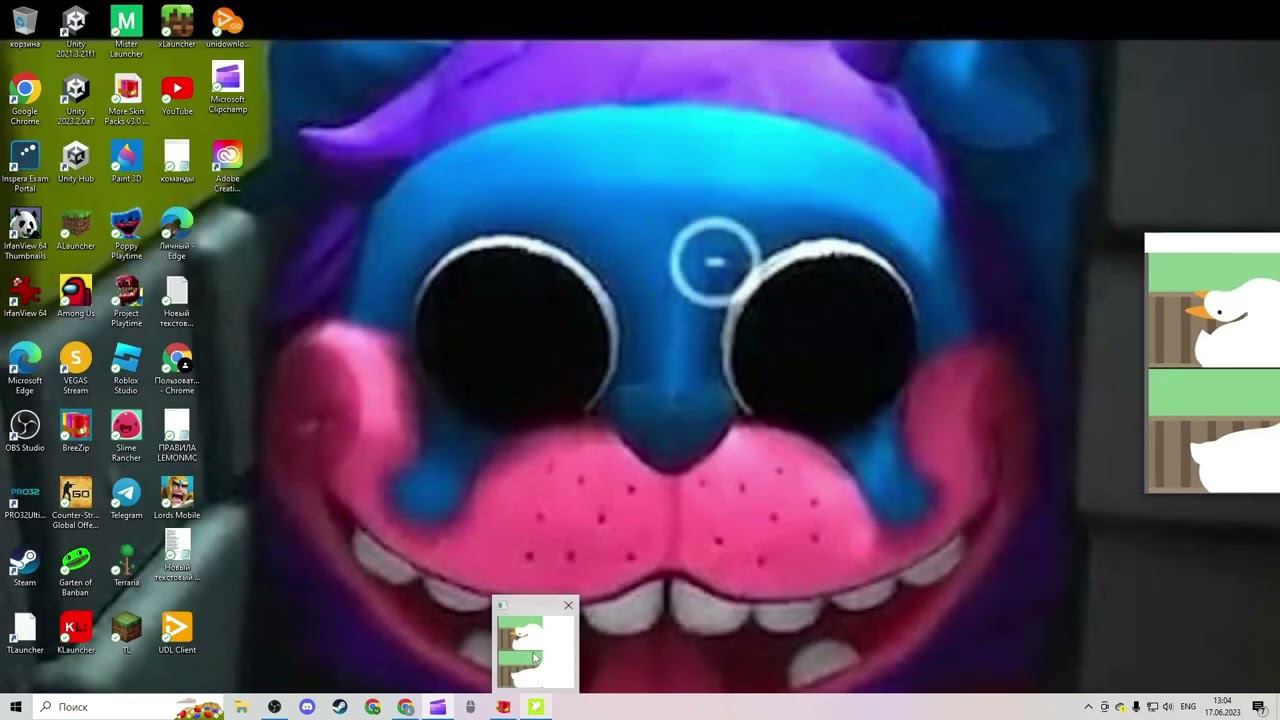Screen dimensions: 1280x720
Task: Switch to OBS Studio in taskbar
Action: (274, 707)
